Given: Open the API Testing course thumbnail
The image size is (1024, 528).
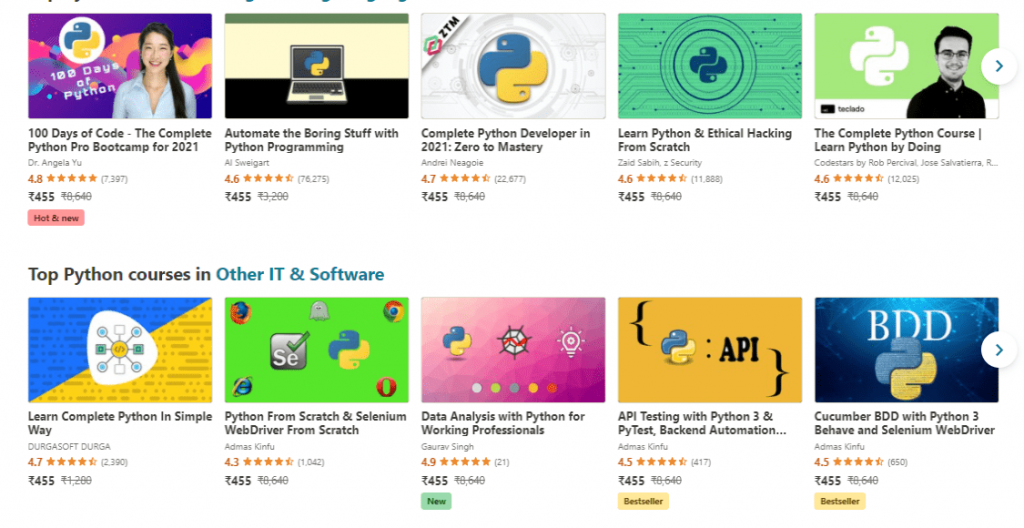Looking at the screenshot, I should pos(709,349).
